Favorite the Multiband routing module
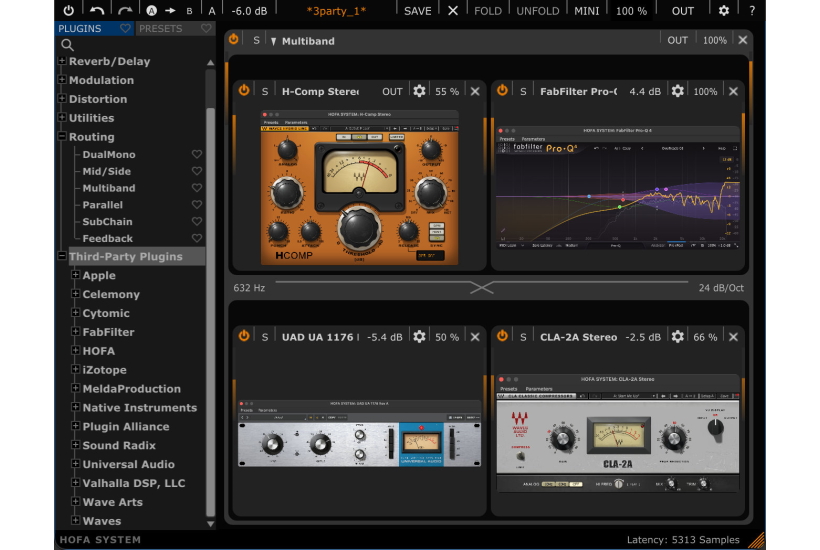820x550 pixels. click(197, 188)
